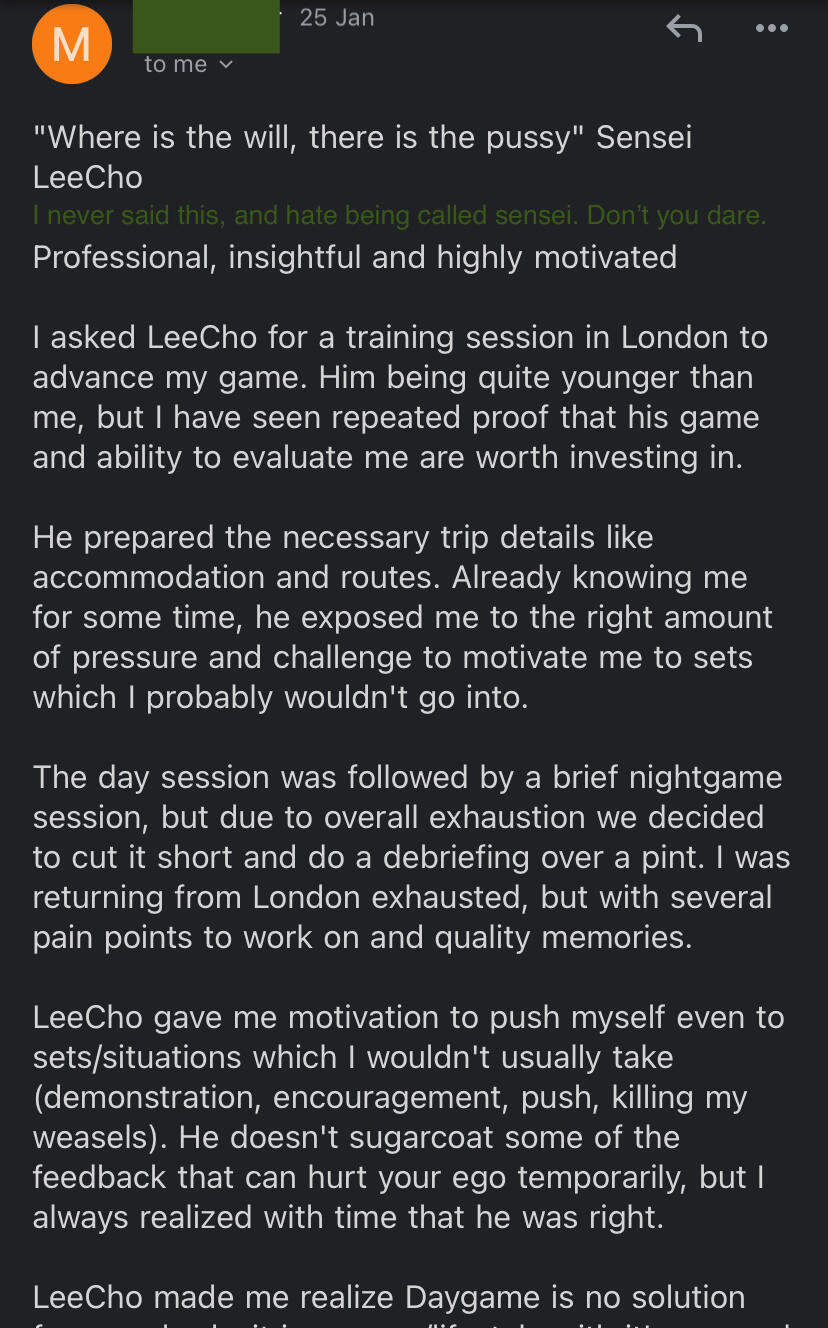Tap "Professional, insightful and highly motivated" line
Image resolution: width=828 pixels, height=1328 pixels.
point(354,257)
